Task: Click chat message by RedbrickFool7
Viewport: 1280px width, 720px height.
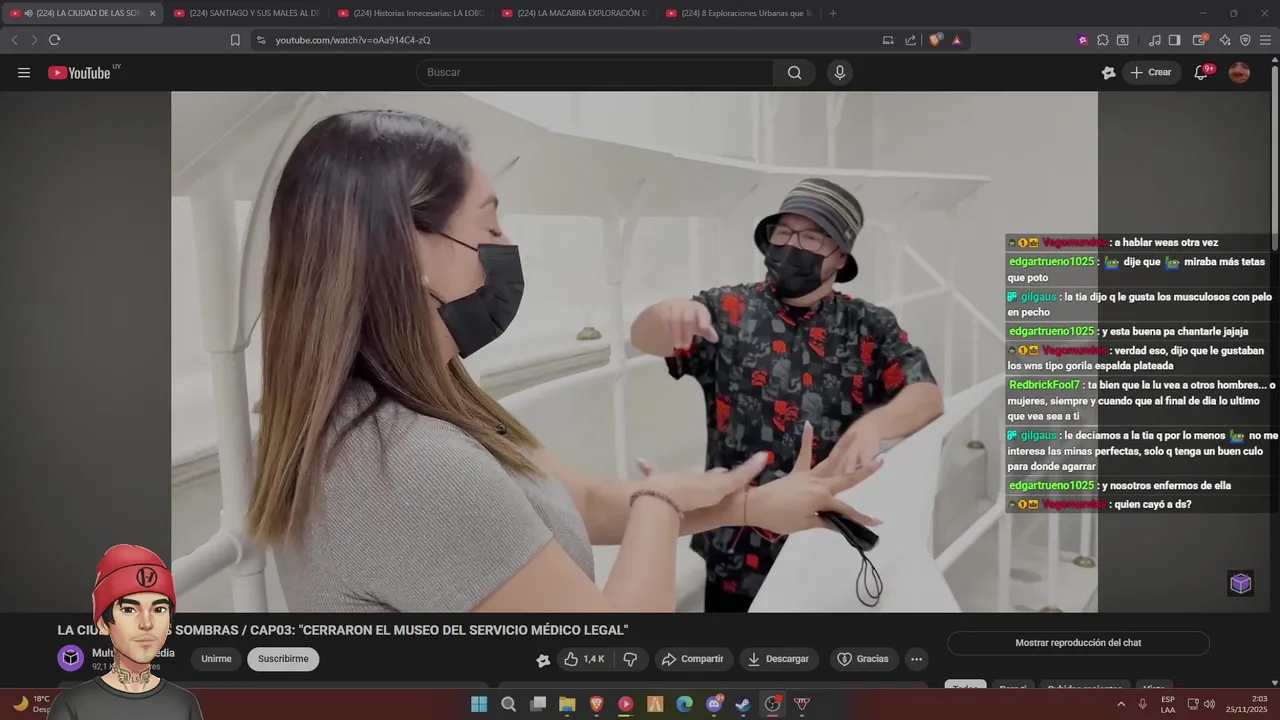Action: (1142, 400)
